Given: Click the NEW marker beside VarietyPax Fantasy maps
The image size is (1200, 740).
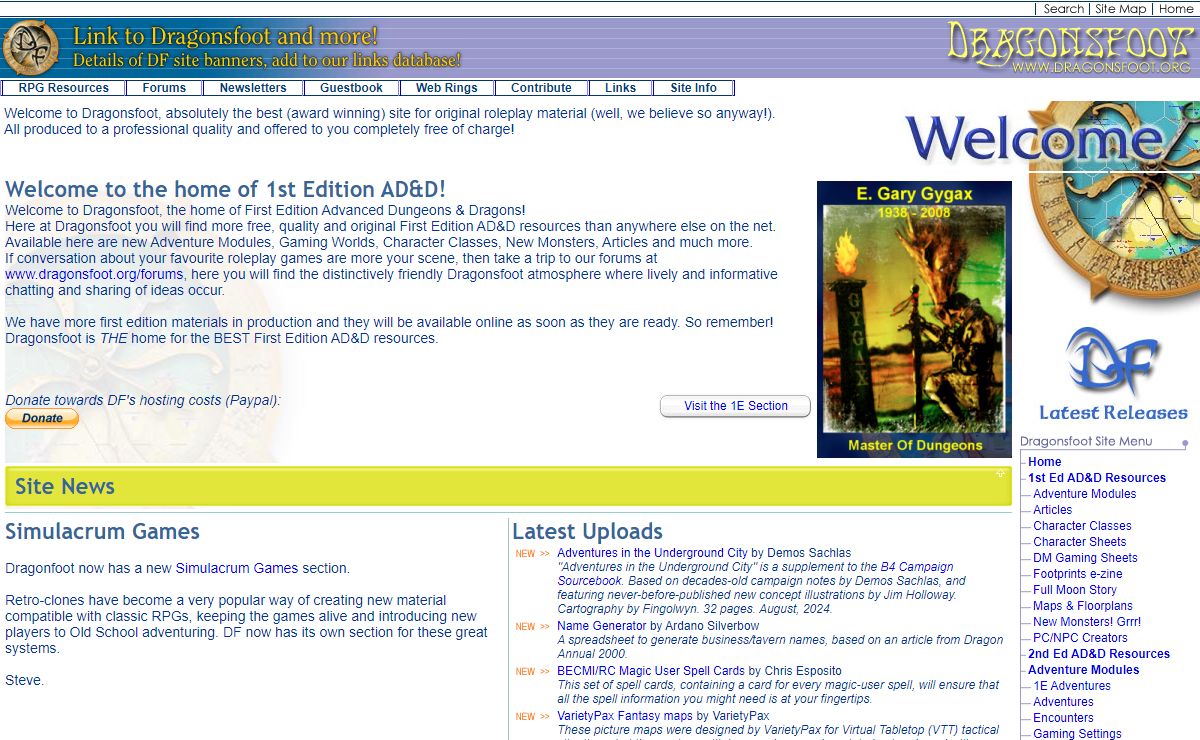Looking at the screenshot, I should pyautogui.click(x=532, y=717).
